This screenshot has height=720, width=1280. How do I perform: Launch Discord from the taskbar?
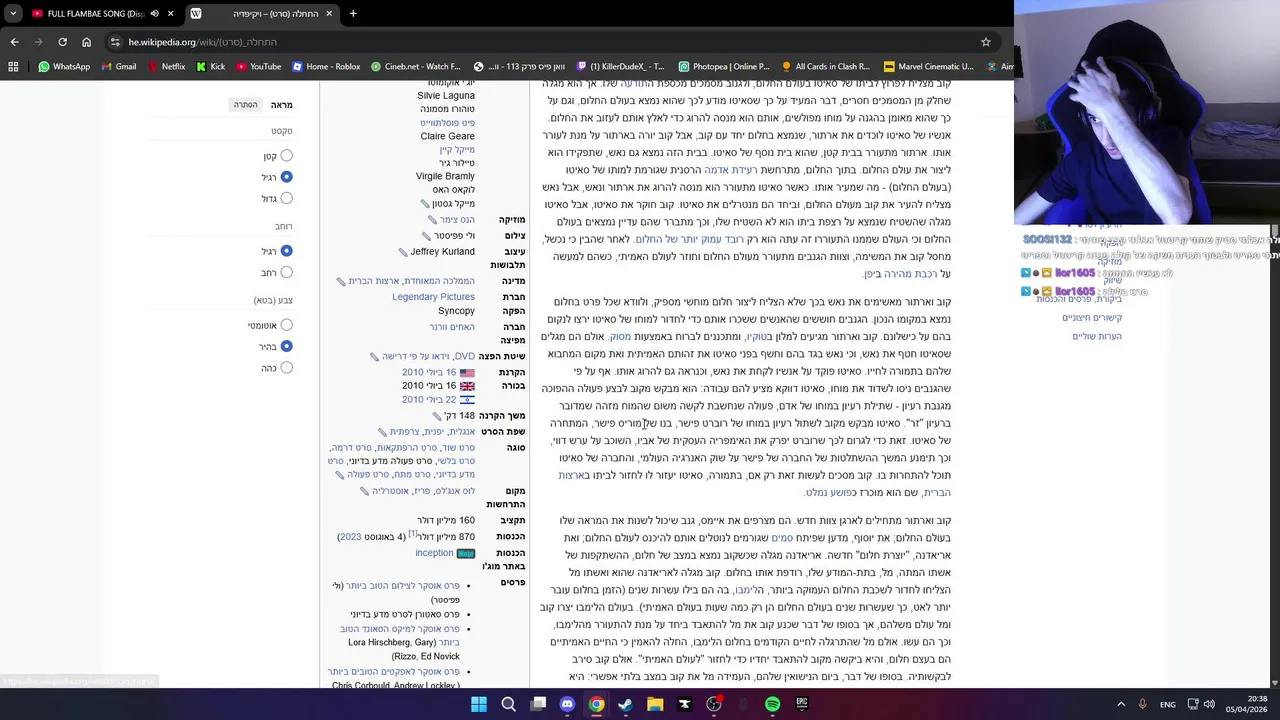(x=567, y=704)
